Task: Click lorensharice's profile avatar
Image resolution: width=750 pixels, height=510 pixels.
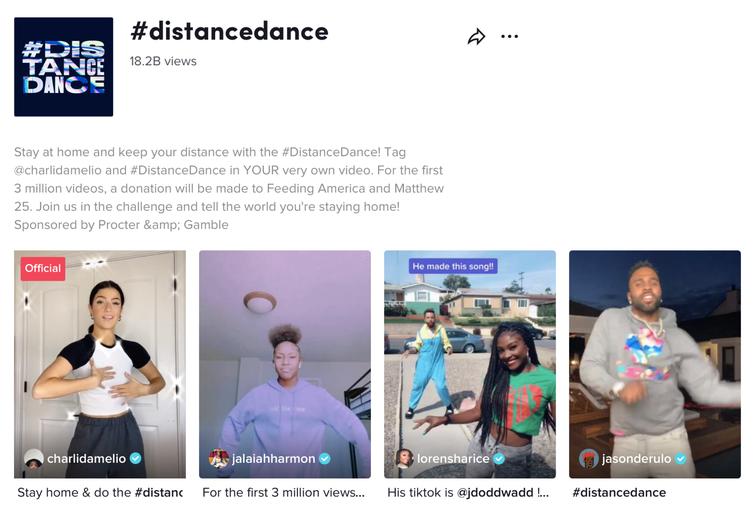Action: click(404, 458)
